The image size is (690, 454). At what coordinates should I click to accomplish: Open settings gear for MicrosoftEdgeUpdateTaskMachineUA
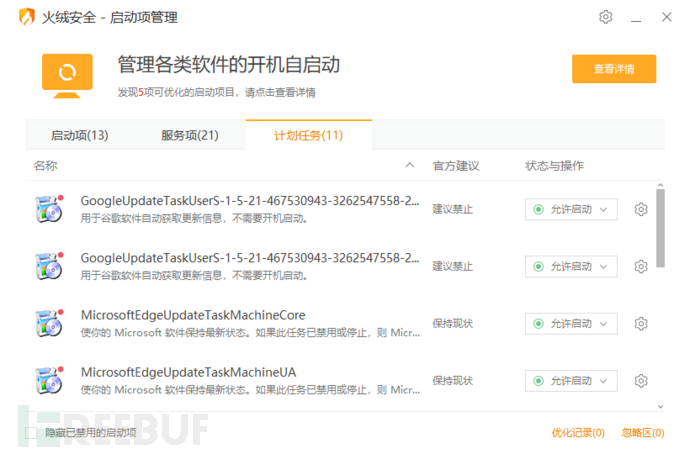[x=641, y=381]
